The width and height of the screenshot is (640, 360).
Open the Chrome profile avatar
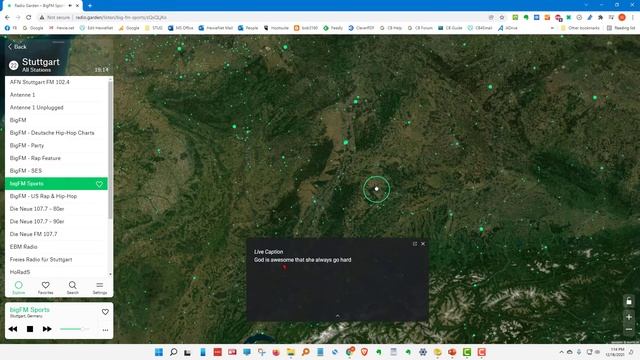pos(622,17)
